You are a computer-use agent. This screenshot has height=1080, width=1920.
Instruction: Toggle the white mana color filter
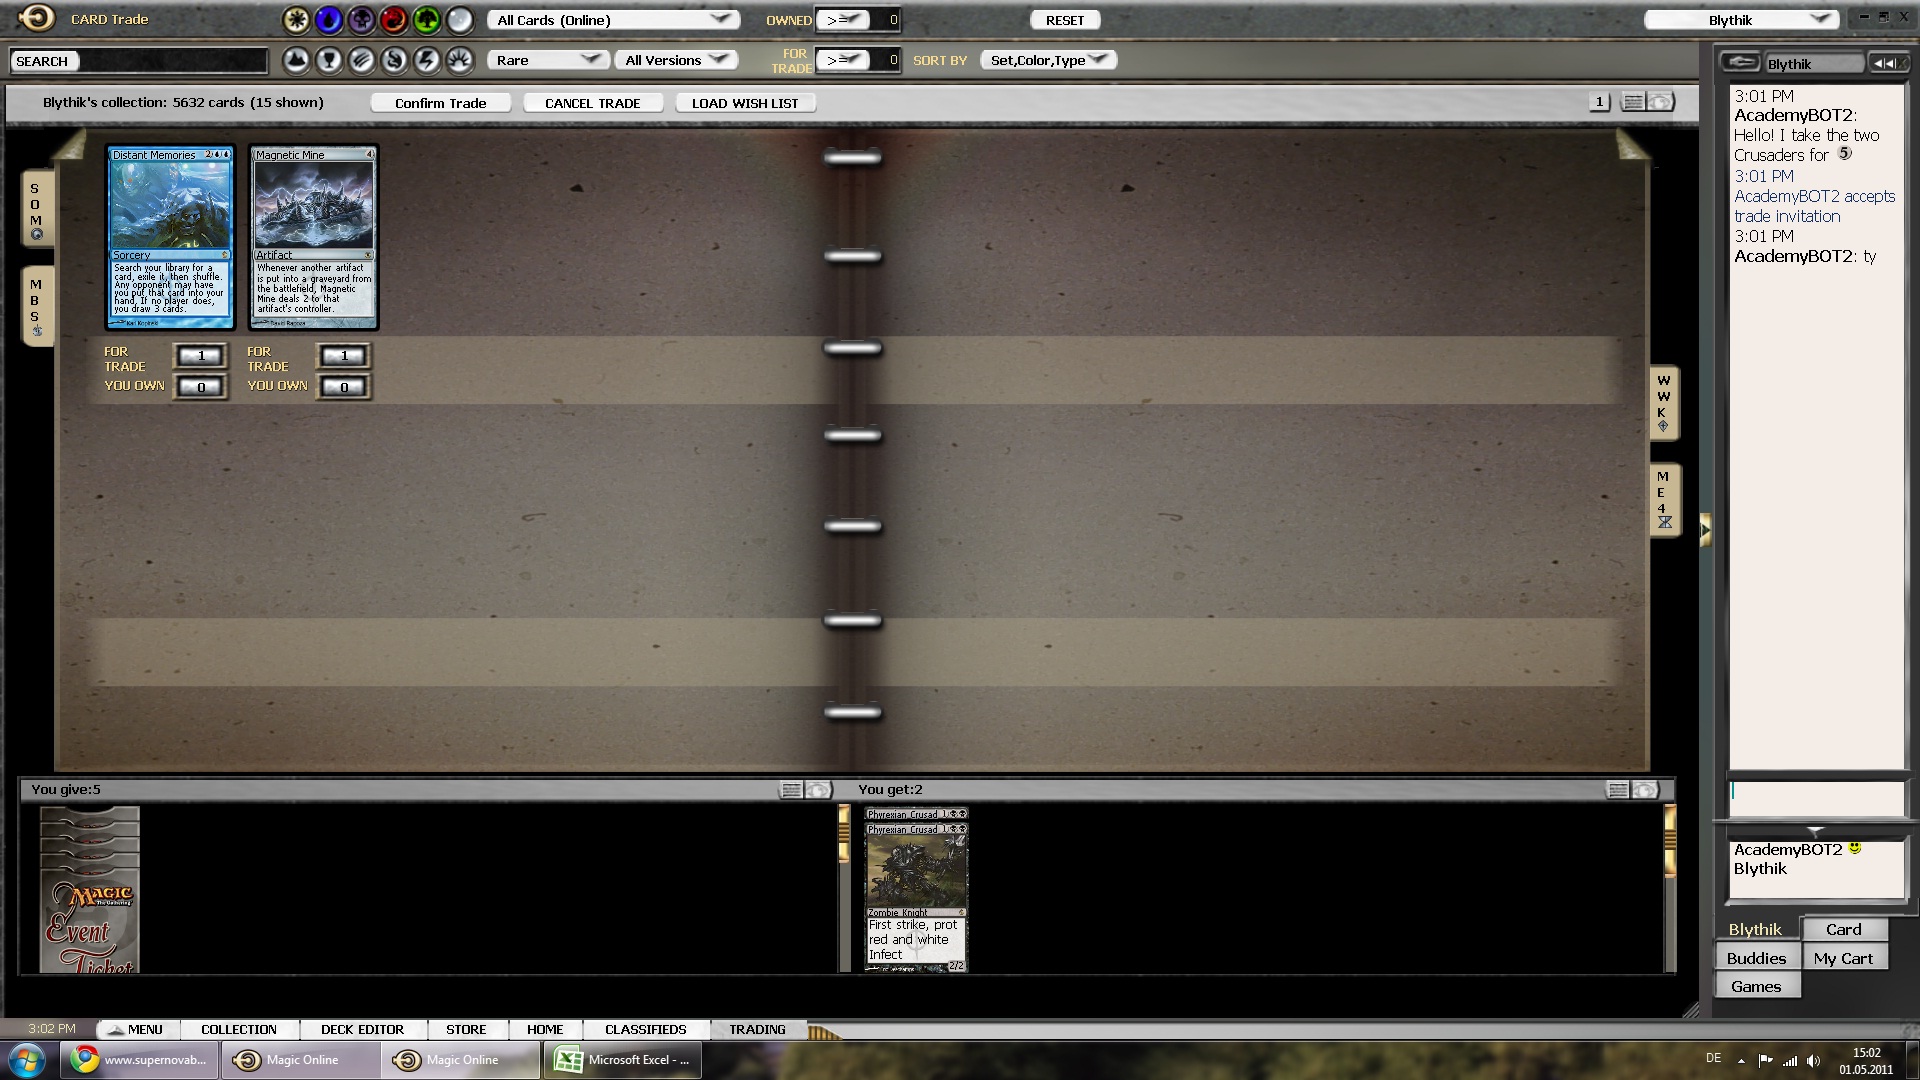point(296,19)
